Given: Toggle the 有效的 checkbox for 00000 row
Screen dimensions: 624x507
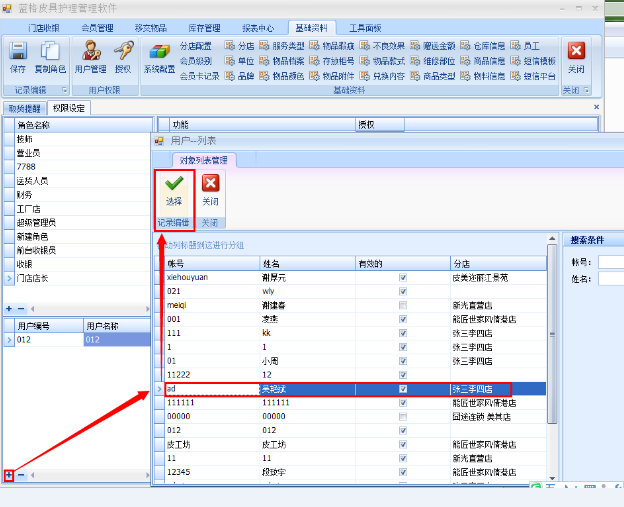Looking at the screenshot, I should pos(403,416).
